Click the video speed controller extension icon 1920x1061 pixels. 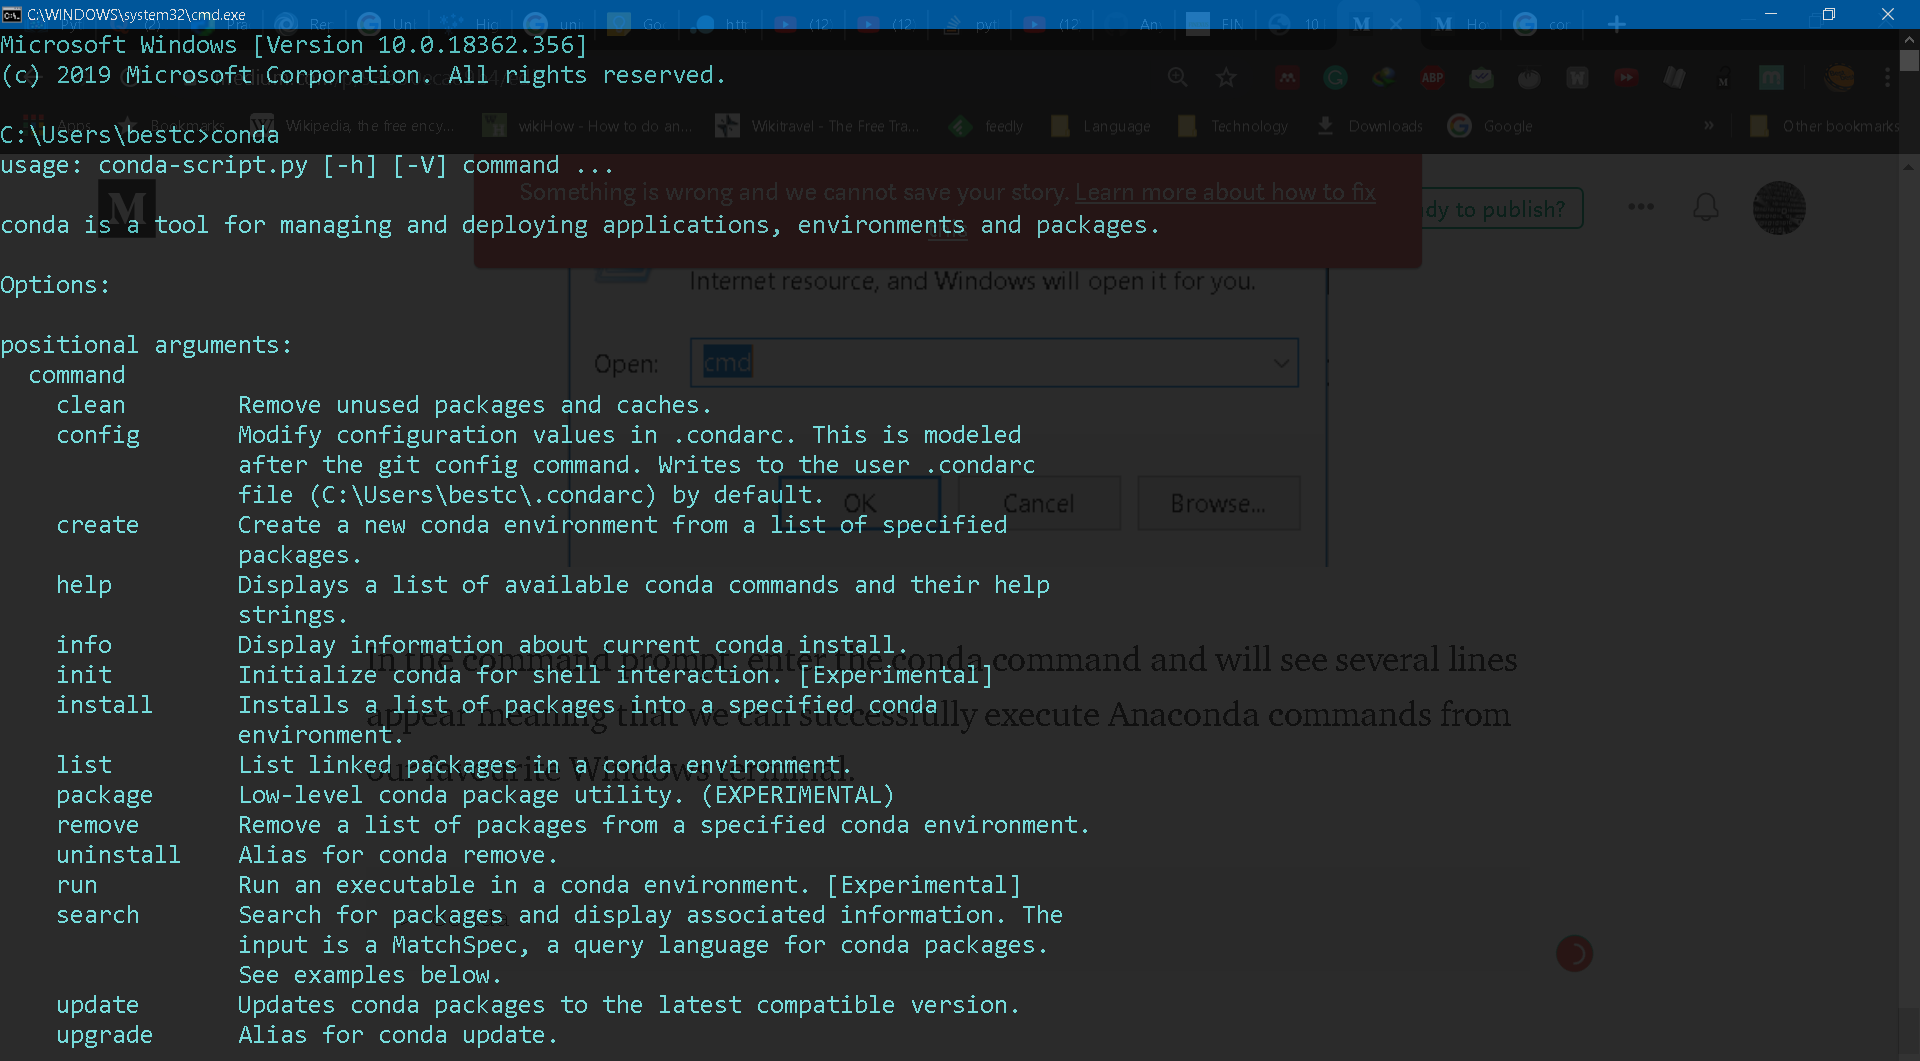pyautogui.click(x=1627, y=77)
